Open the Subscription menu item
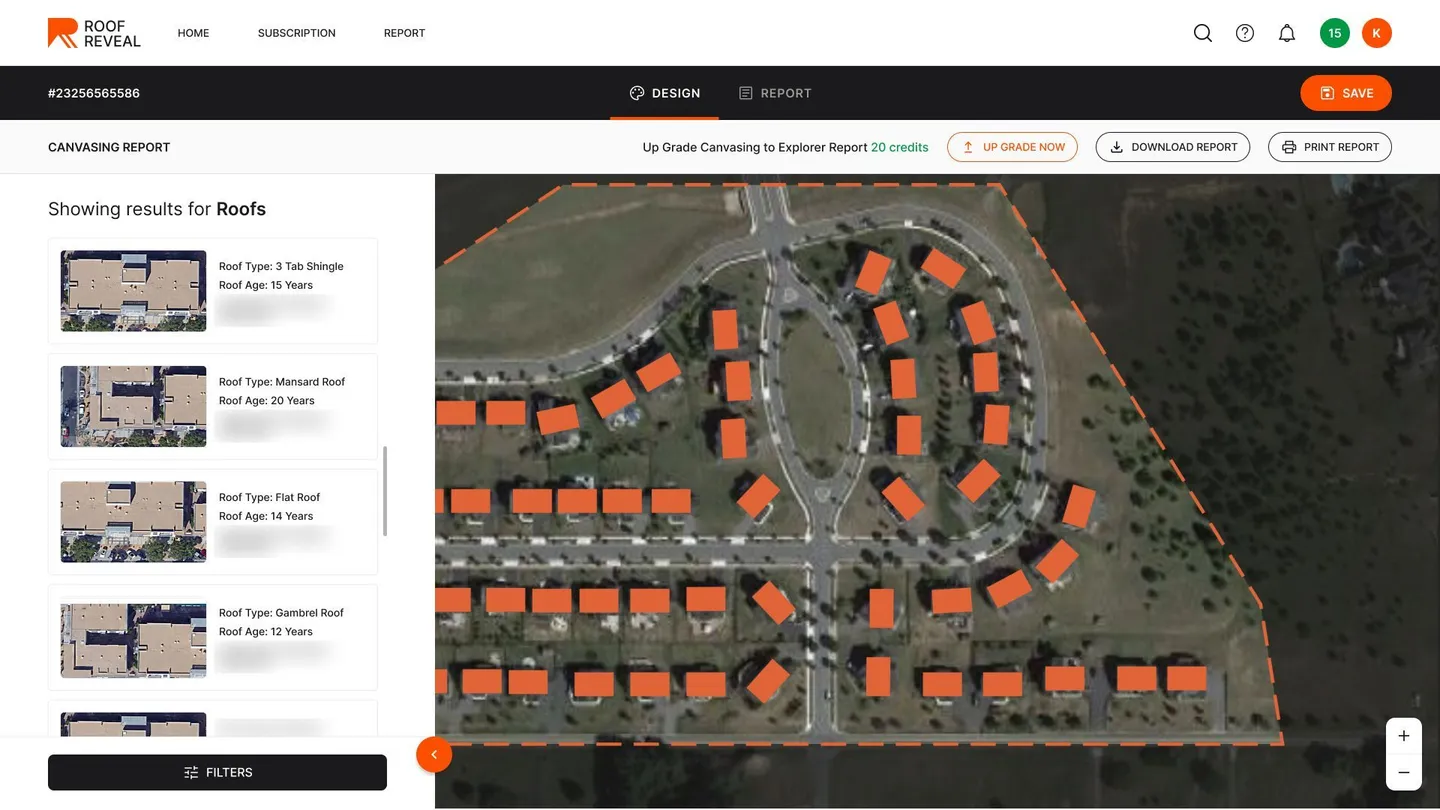Screen dimensions: 1440x810 (297, 33)
